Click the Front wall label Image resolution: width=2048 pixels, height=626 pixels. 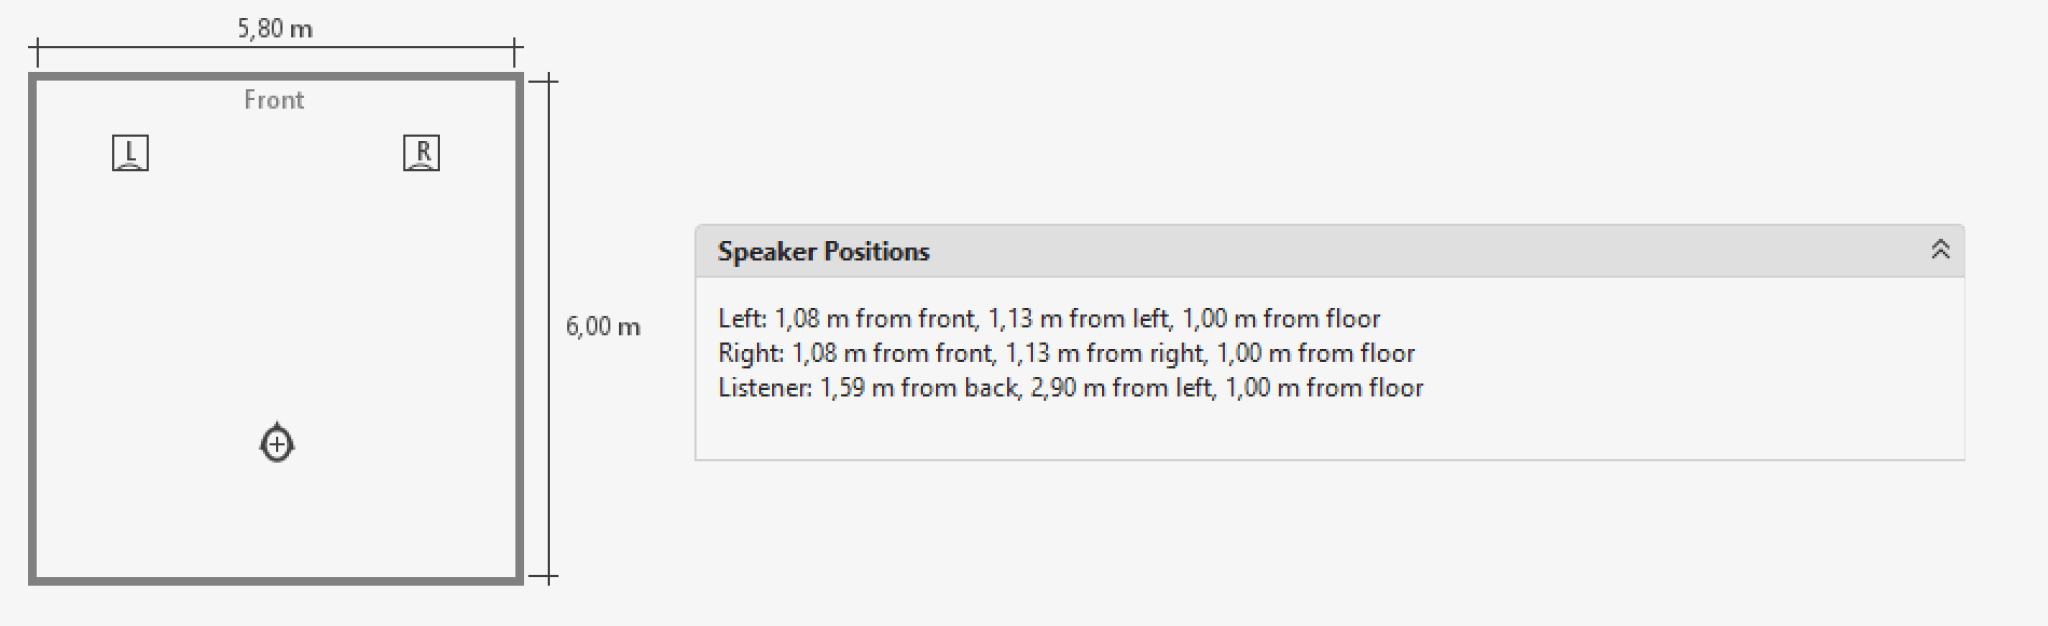point(274,100)
